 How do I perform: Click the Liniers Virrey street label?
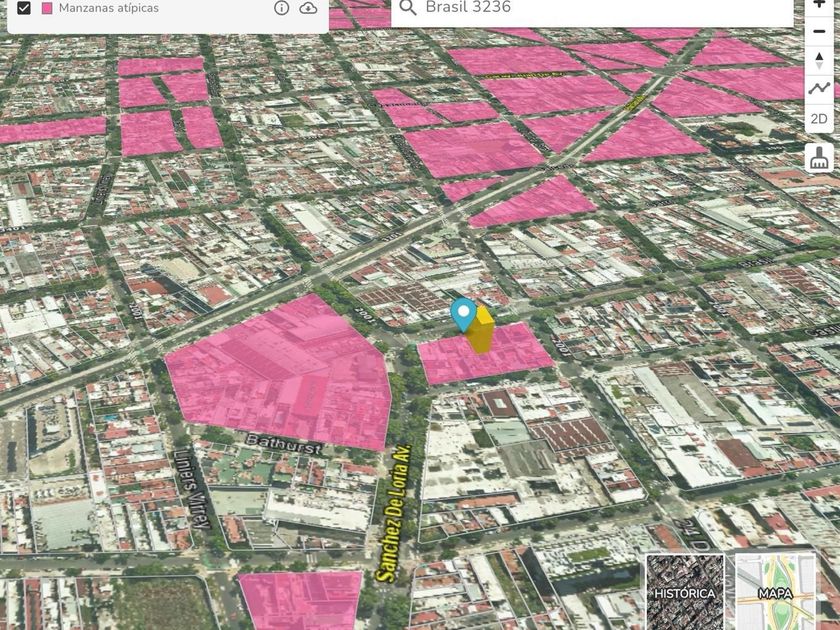(x=192, y=489)
